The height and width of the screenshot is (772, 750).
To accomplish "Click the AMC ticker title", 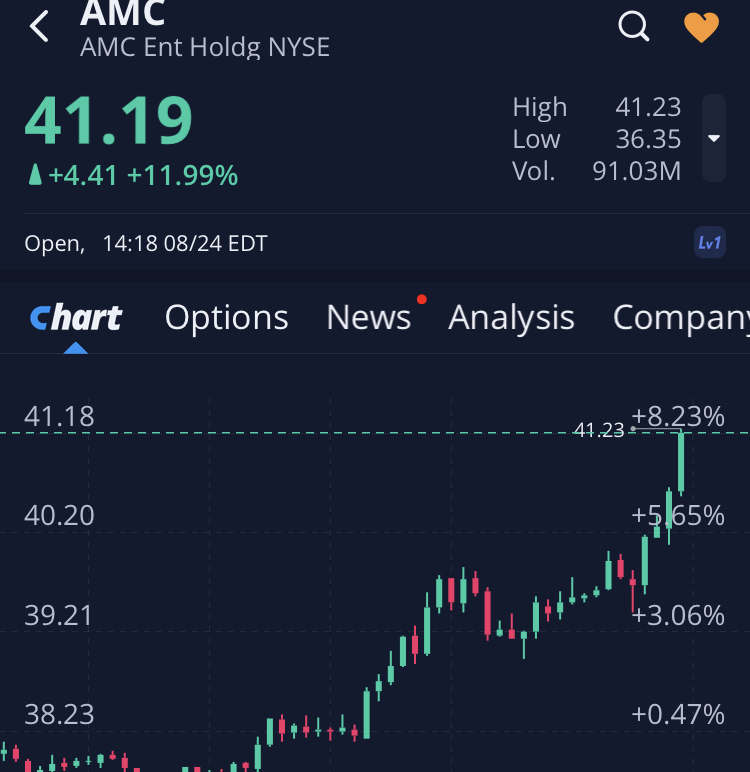I will point(122,14).
